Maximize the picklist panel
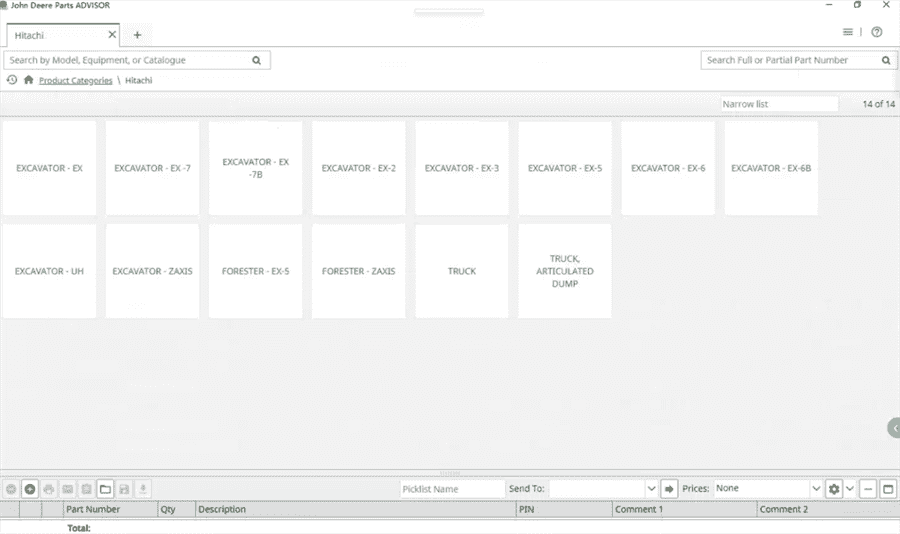Screen dimensions: 900x534 (x=888, y=489)
